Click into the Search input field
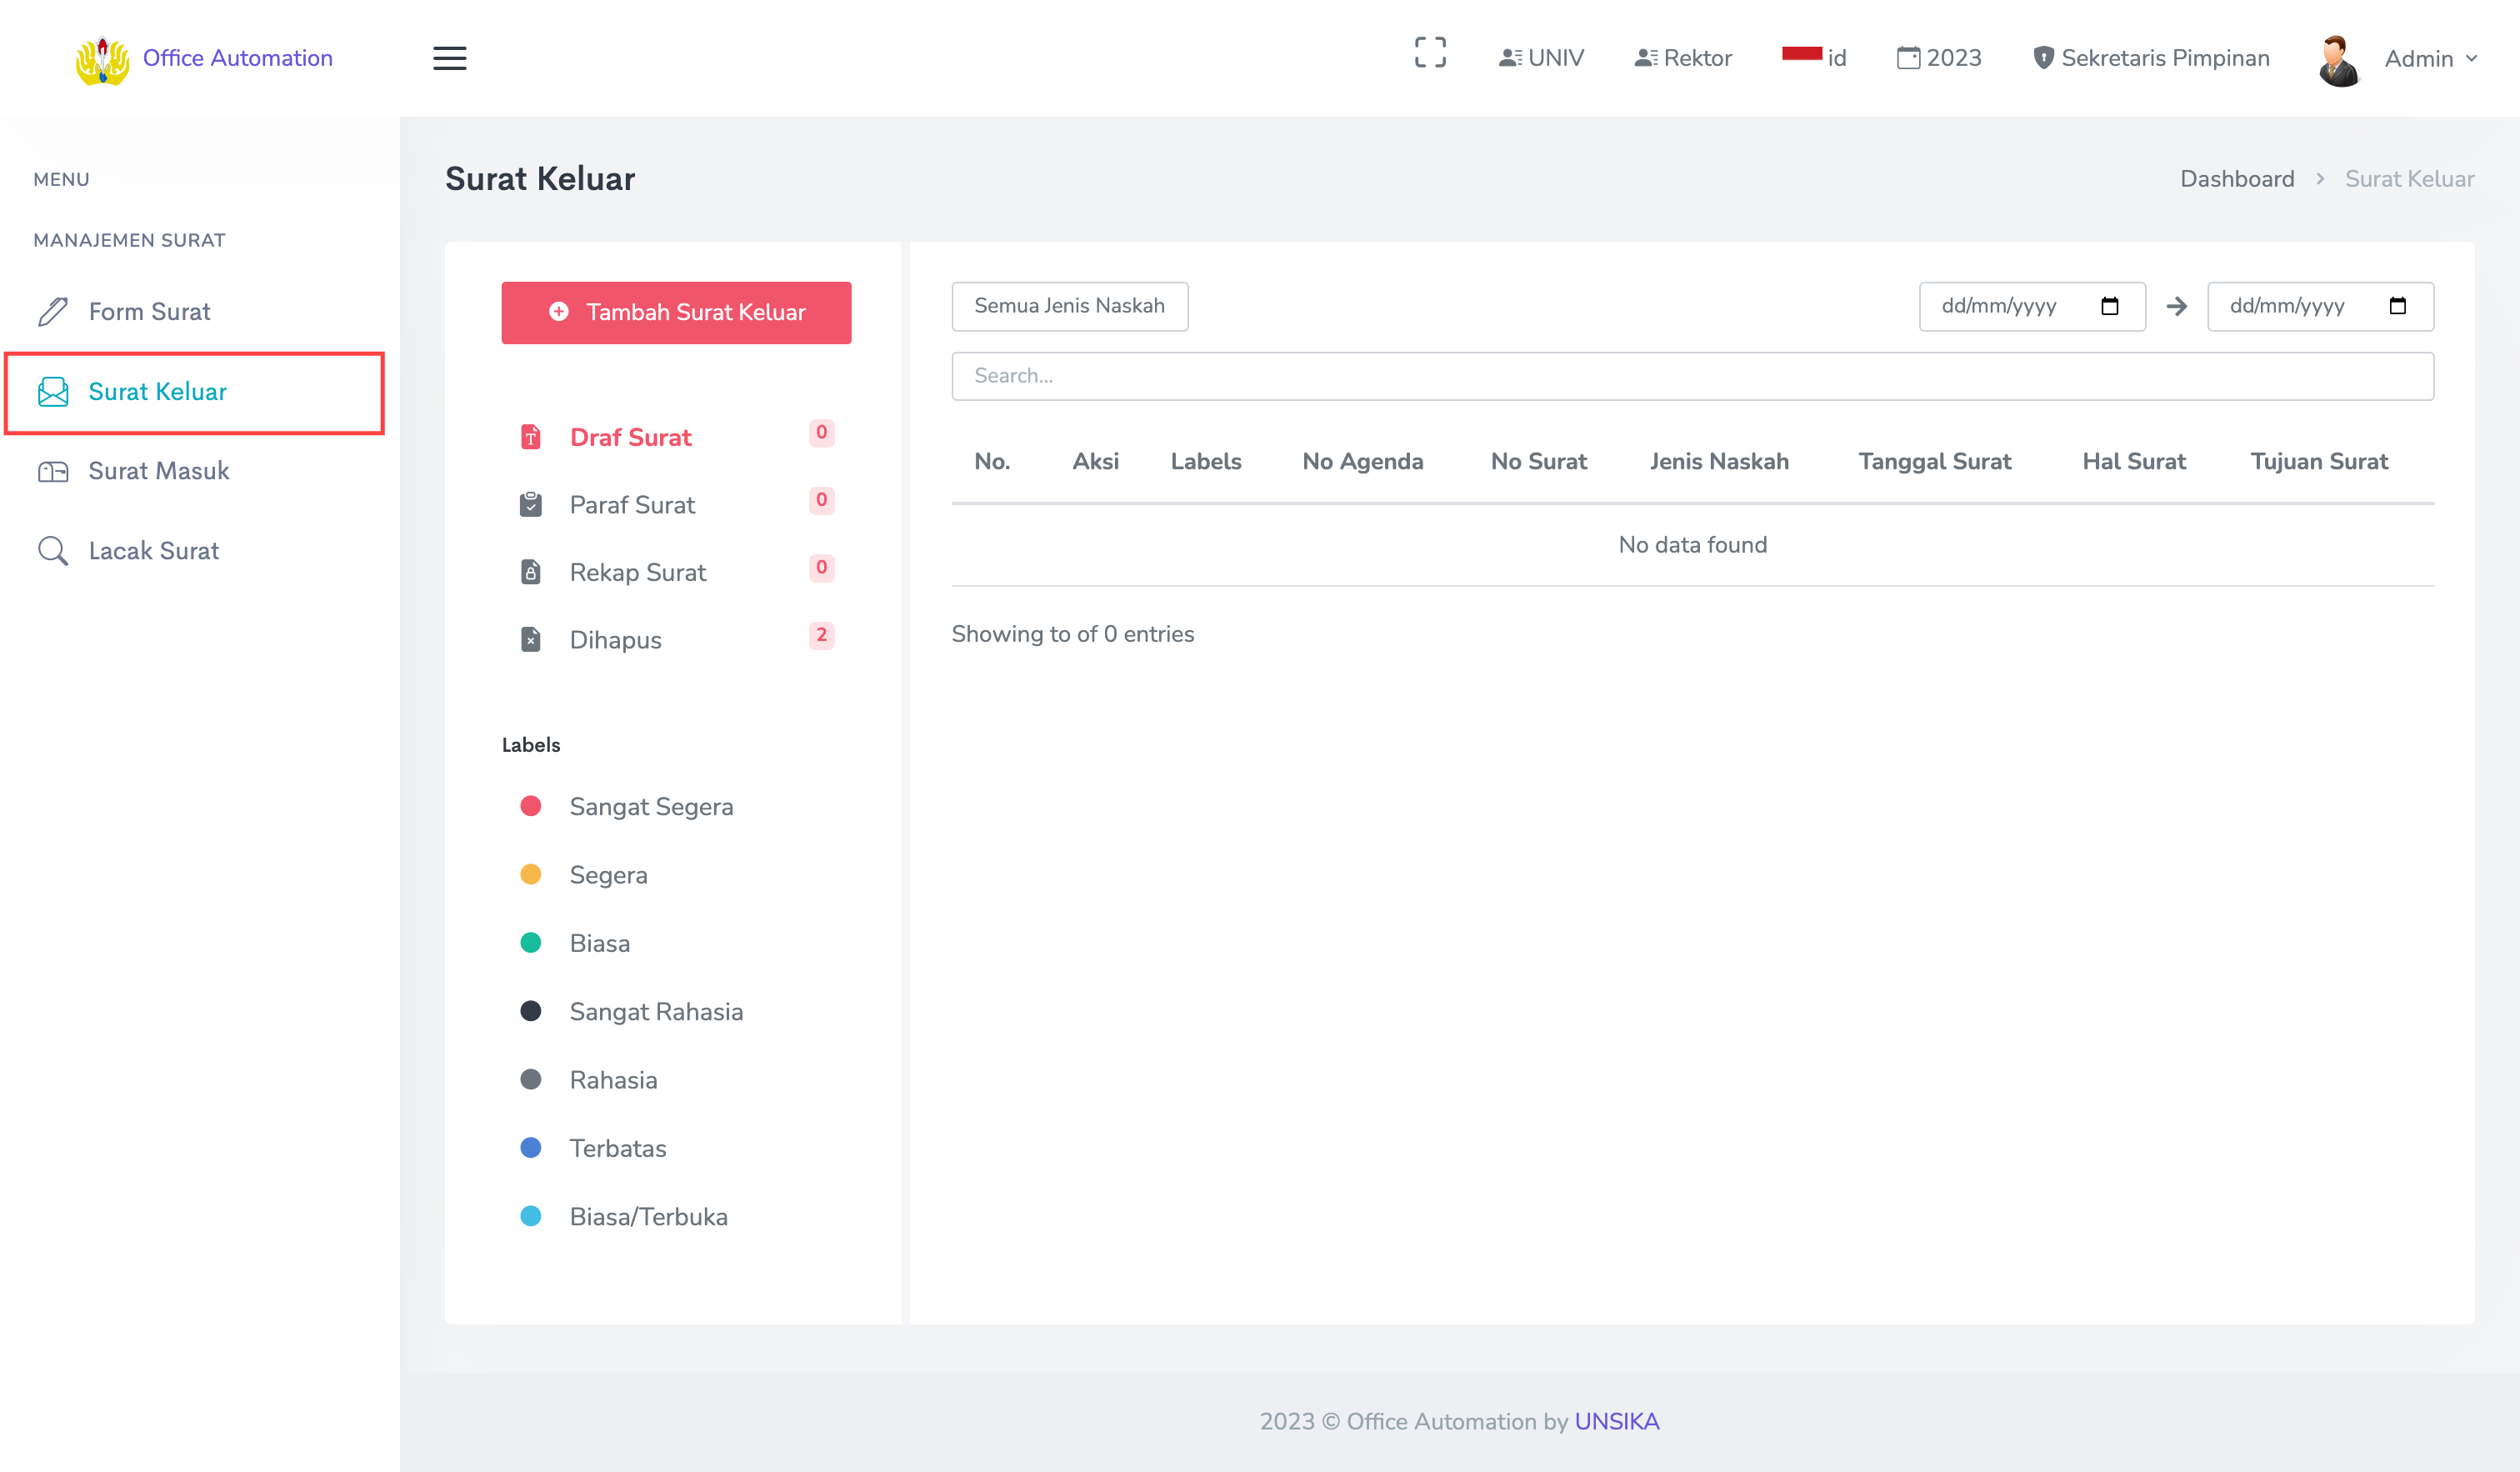The width and height of the screenshot is (2520, 1472). tap(1692, 376)
